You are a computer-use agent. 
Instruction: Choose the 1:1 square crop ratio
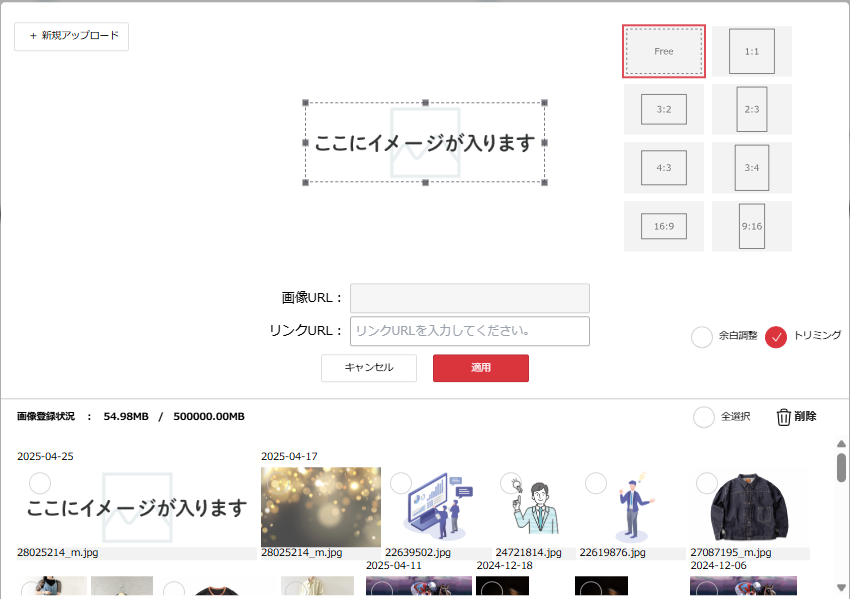(752, 51)
